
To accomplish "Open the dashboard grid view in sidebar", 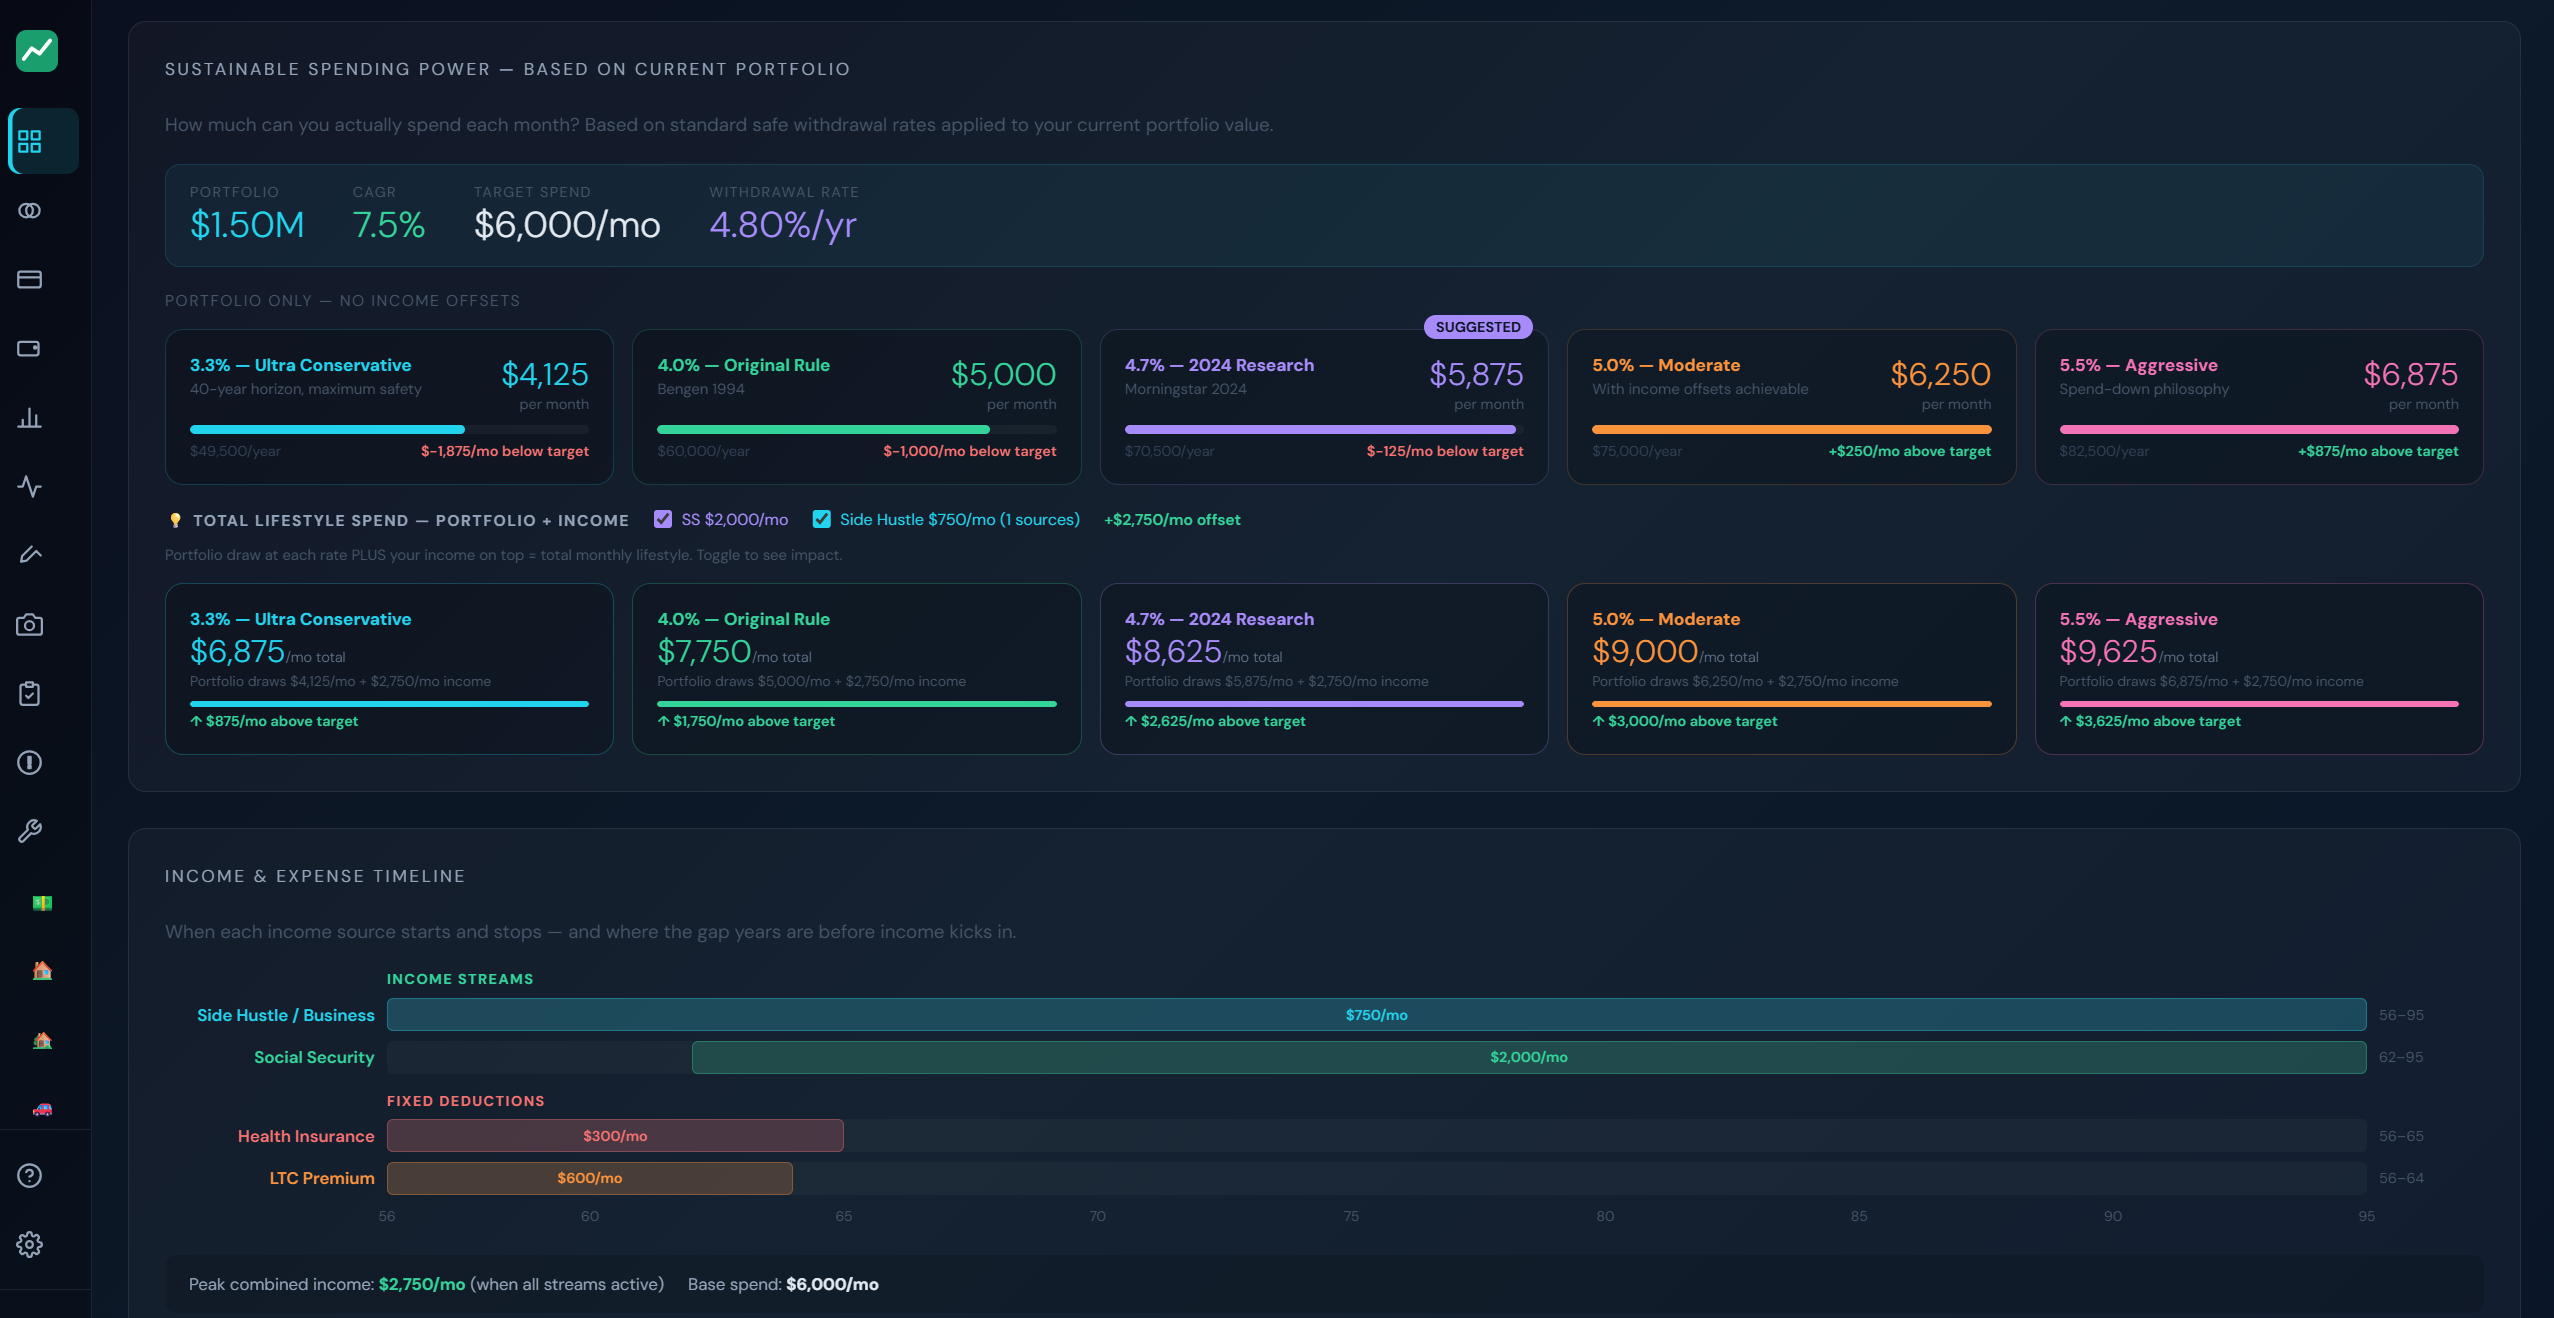I will point(29,141).
